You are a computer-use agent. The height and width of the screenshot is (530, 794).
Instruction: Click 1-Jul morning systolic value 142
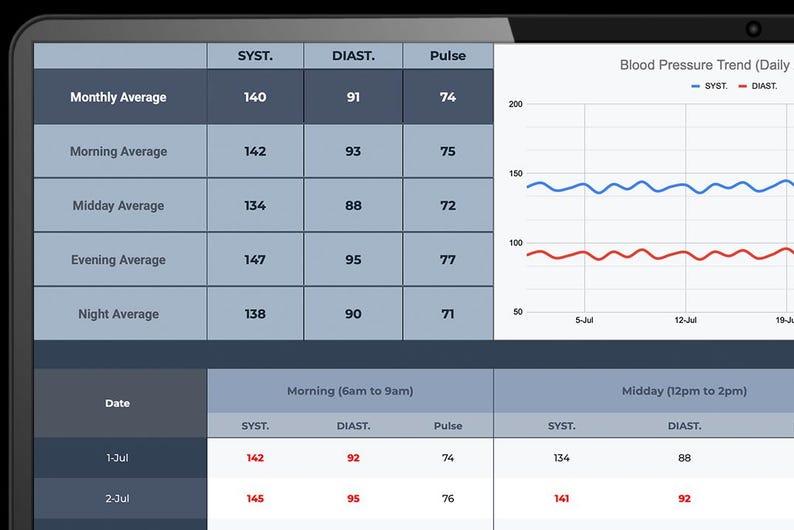tap(255, 458)
